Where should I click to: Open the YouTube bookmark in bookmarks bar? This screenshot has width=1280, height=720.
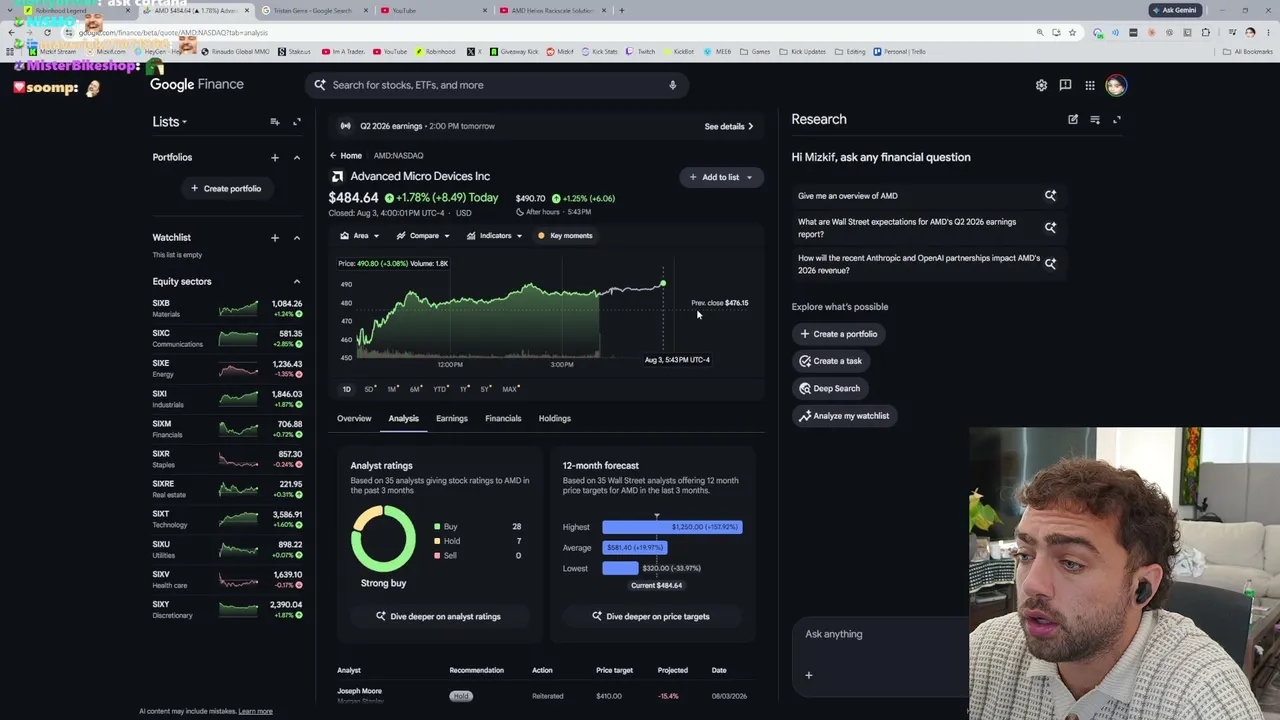[x=390, y=51]
